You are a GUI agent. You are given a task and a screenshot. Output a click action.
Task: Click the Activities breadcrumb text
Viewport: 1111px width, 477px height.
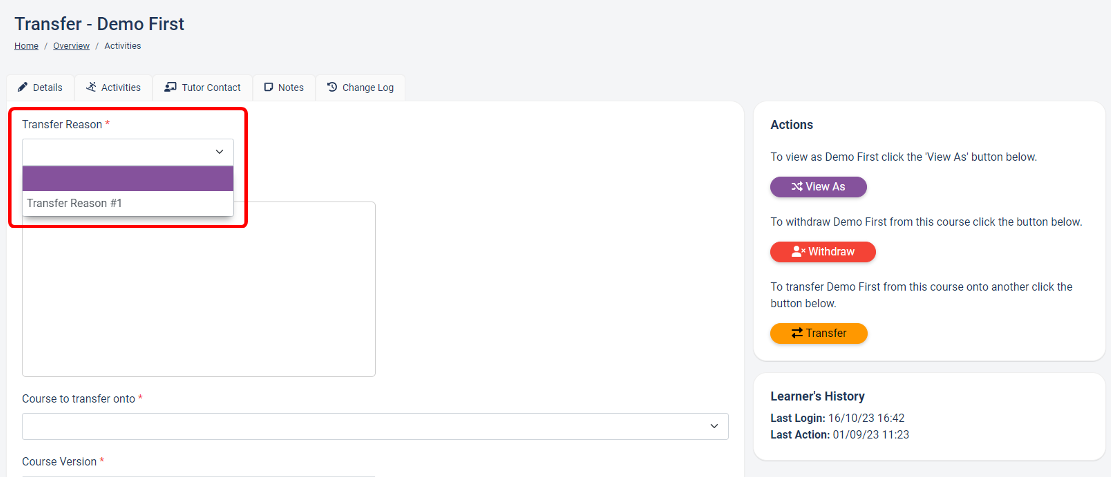123,46
